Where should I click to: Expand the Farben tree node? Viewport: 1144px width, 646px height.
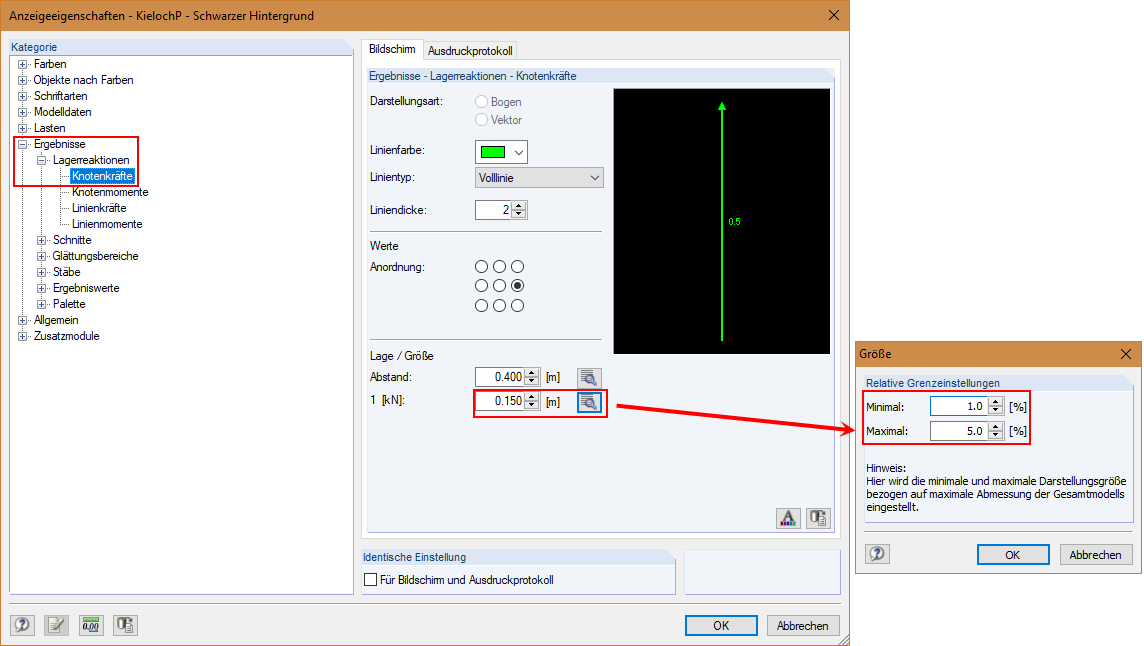(23, 64)
